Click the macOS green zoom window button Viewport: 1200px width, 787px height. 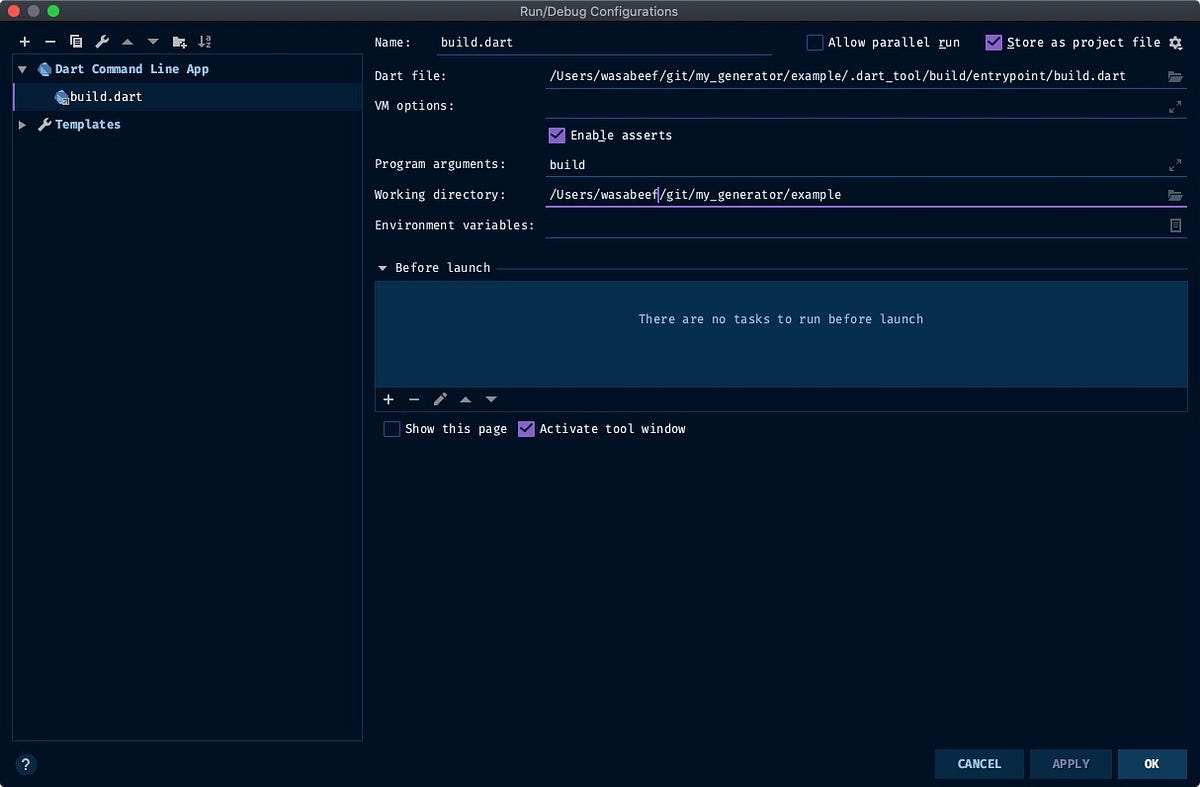pyautogui.click(x=53, y=11)
